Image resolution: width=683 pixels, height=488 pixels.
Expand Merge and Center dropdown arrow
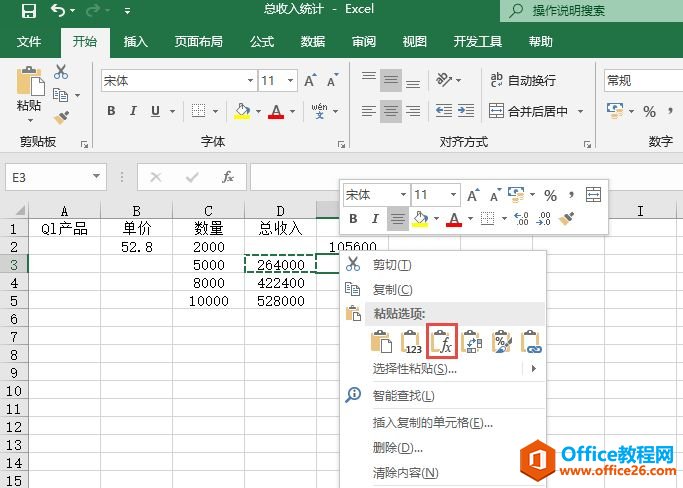click(x=580, y=112)
